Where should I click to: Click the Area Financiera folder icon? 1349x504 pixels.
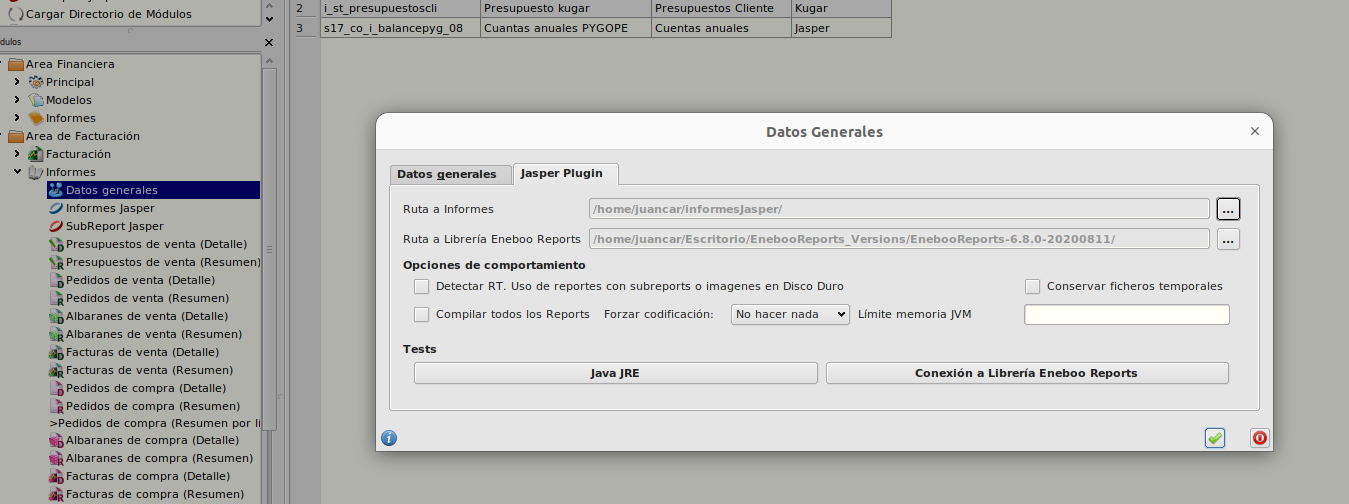[16, 64]
